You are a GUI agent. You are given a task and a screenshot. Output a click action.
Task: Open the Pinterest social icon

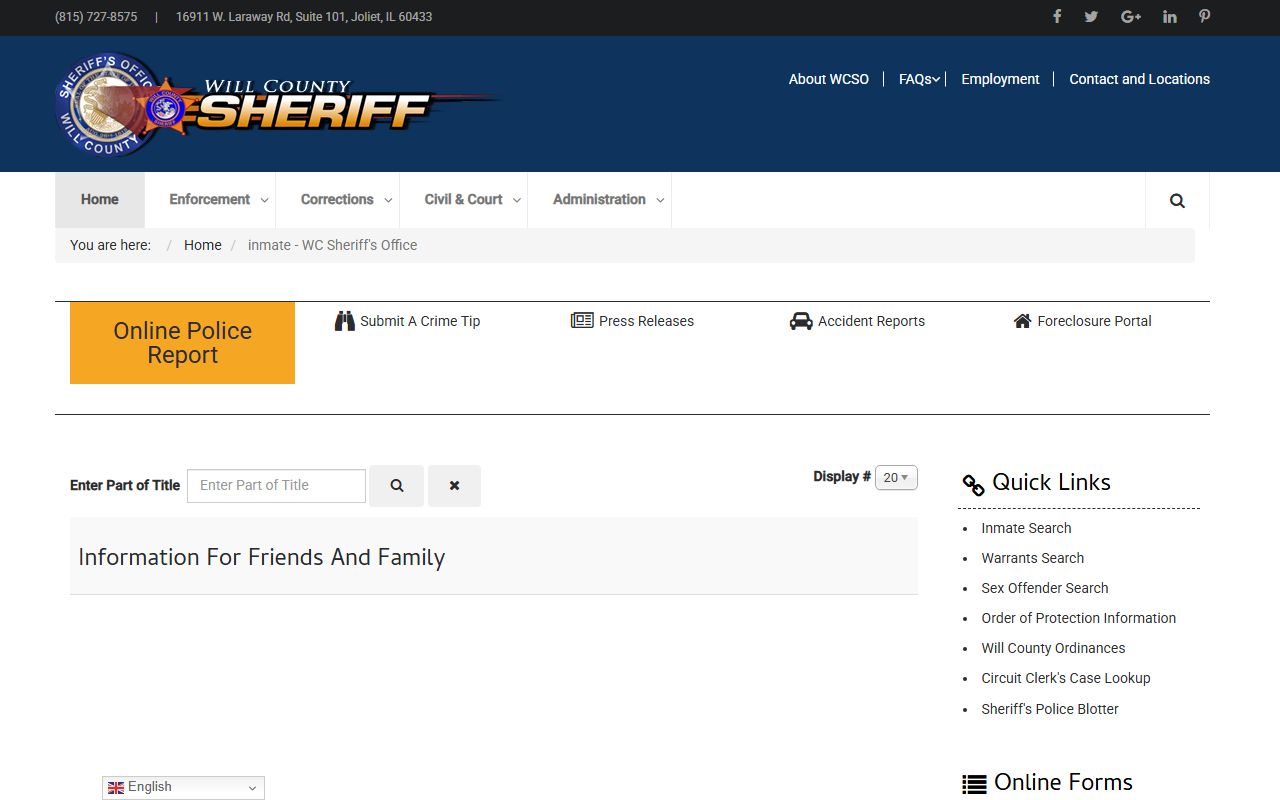tap(1205, 16)
